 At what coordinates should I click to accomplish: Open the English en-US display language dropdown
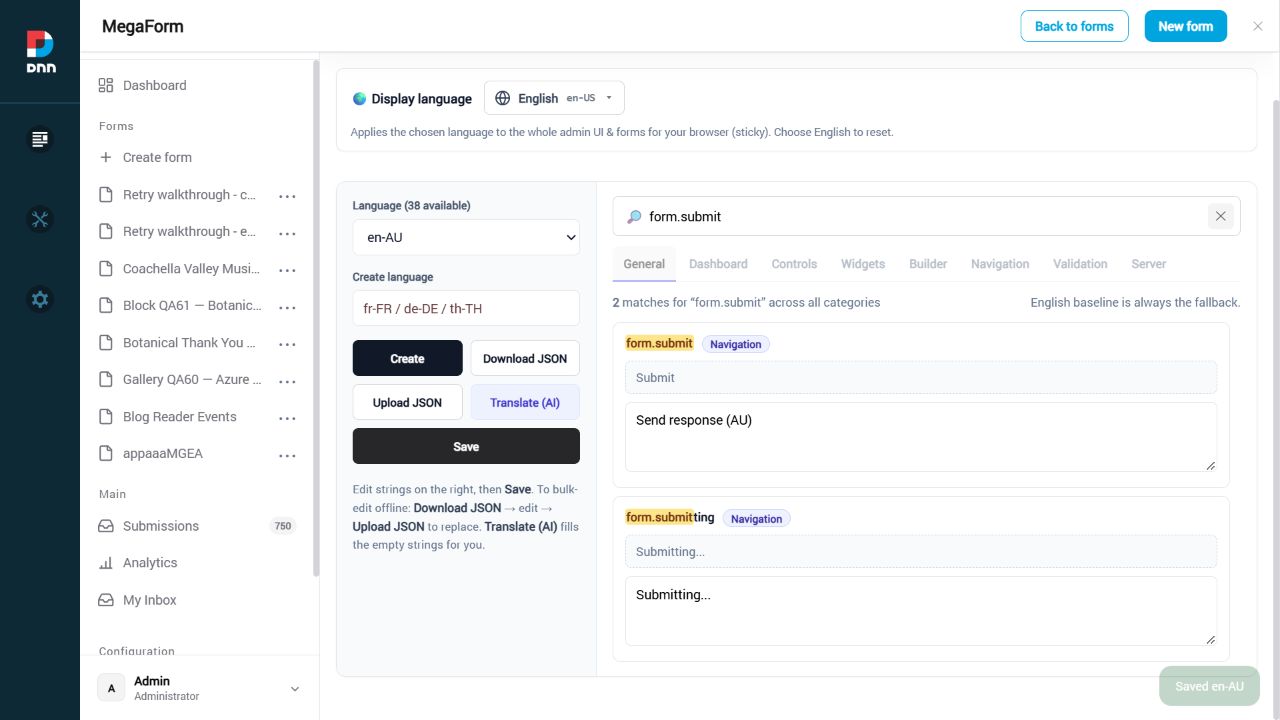pyautogui.click(x=554, y=98)
